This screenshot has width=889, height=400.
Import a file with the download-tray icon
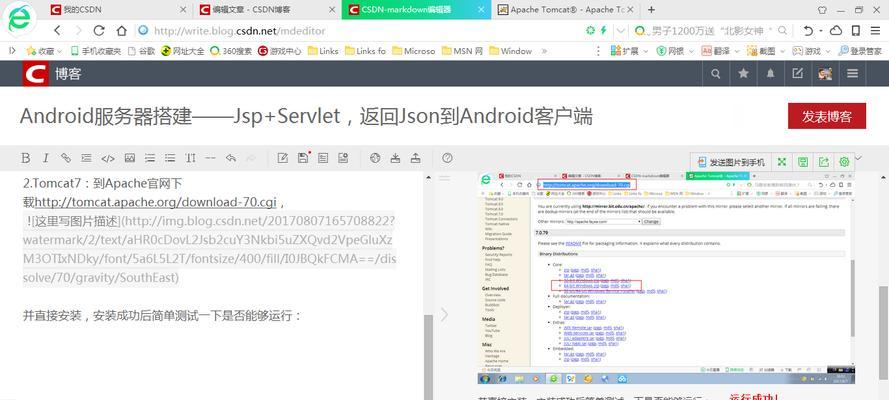(395, 158)
